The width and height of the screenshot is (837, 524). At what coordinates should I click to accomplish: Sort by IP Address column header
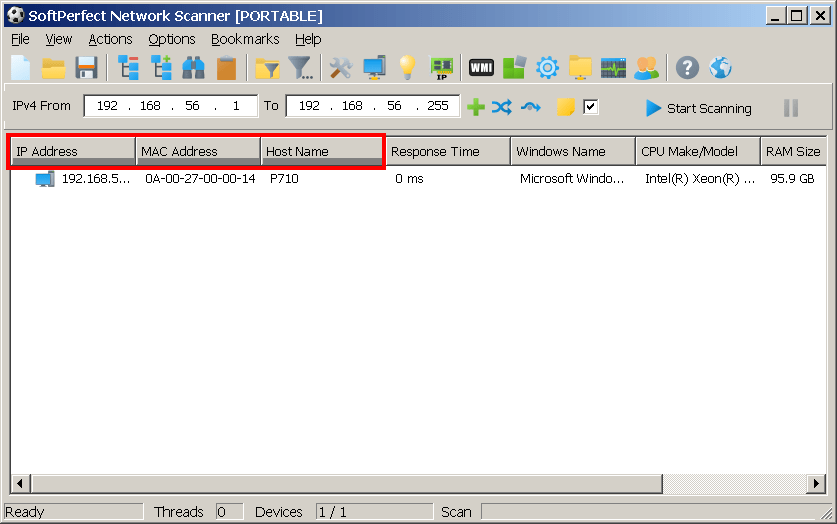(x=74, y=152)
